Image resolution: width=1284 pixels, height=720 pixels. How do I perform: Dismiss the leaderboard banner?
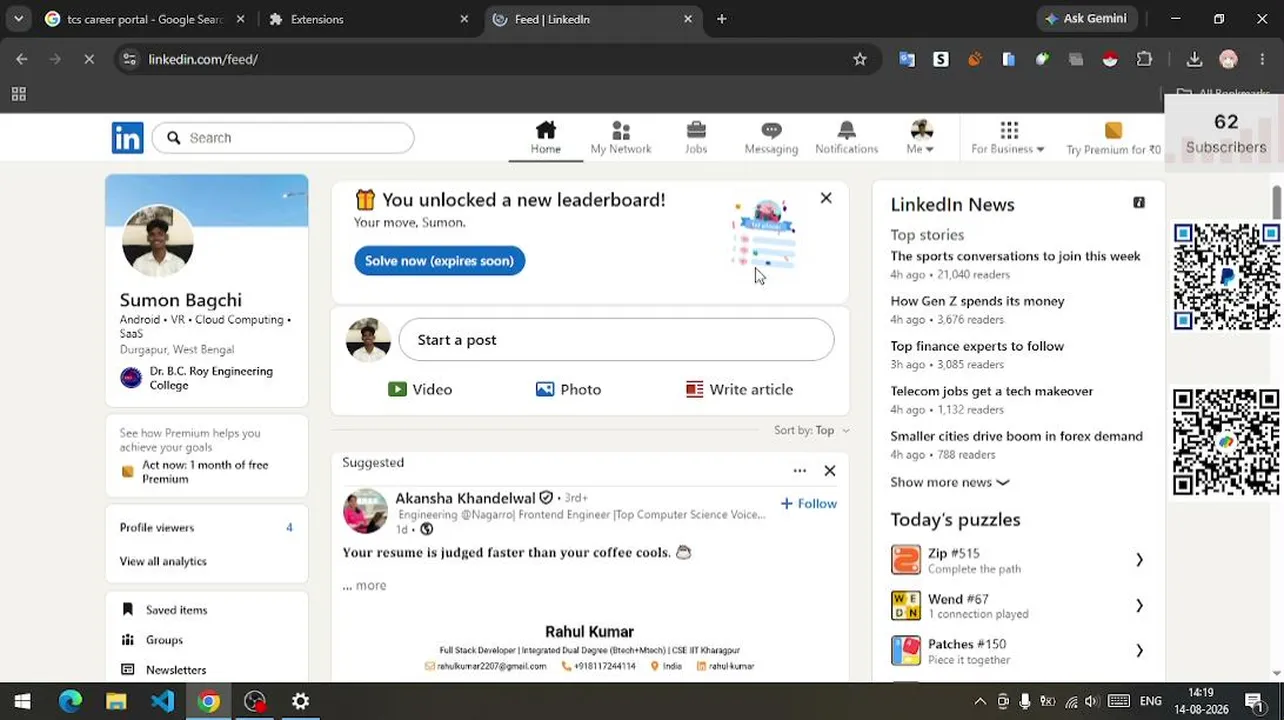(826, 198)
